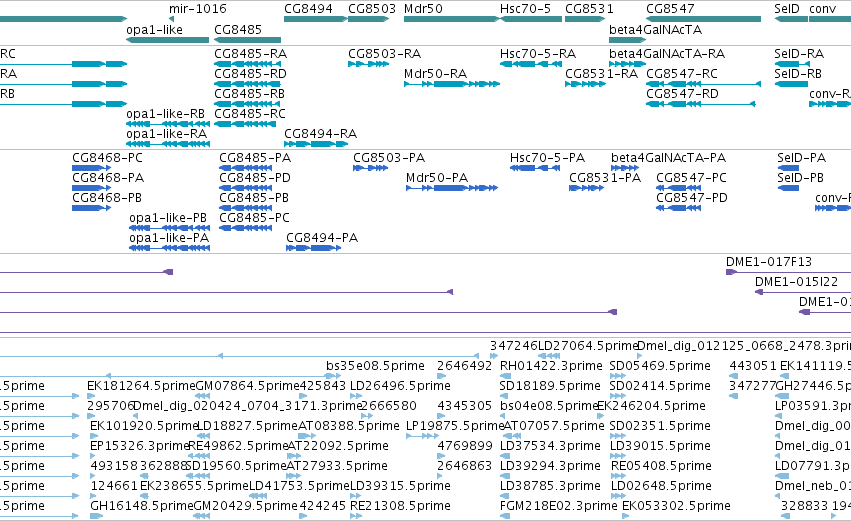Click the SD05469.5prime EST

(x=660, y=366)
